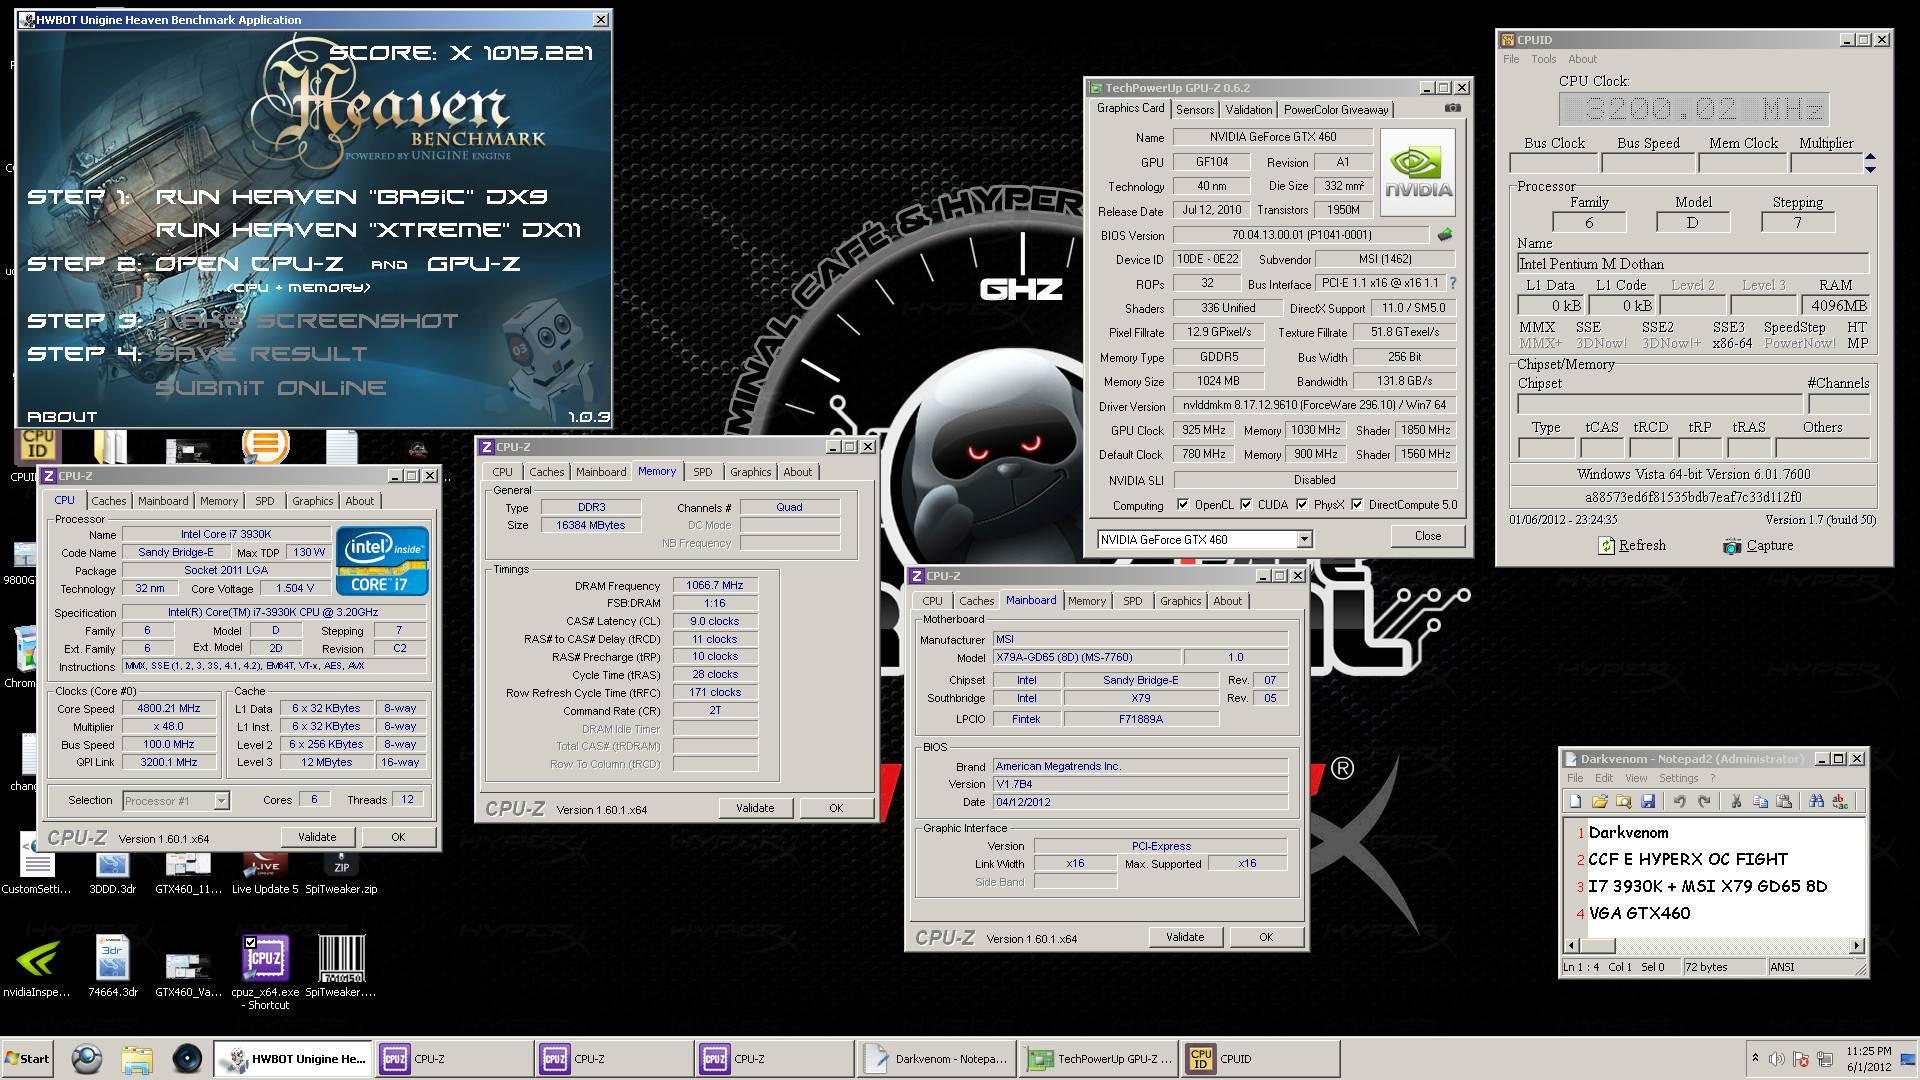Click the New document icon in Notepad2
The height and width of the screenshot is (1080, 1920).
(x=1576, y=801)
